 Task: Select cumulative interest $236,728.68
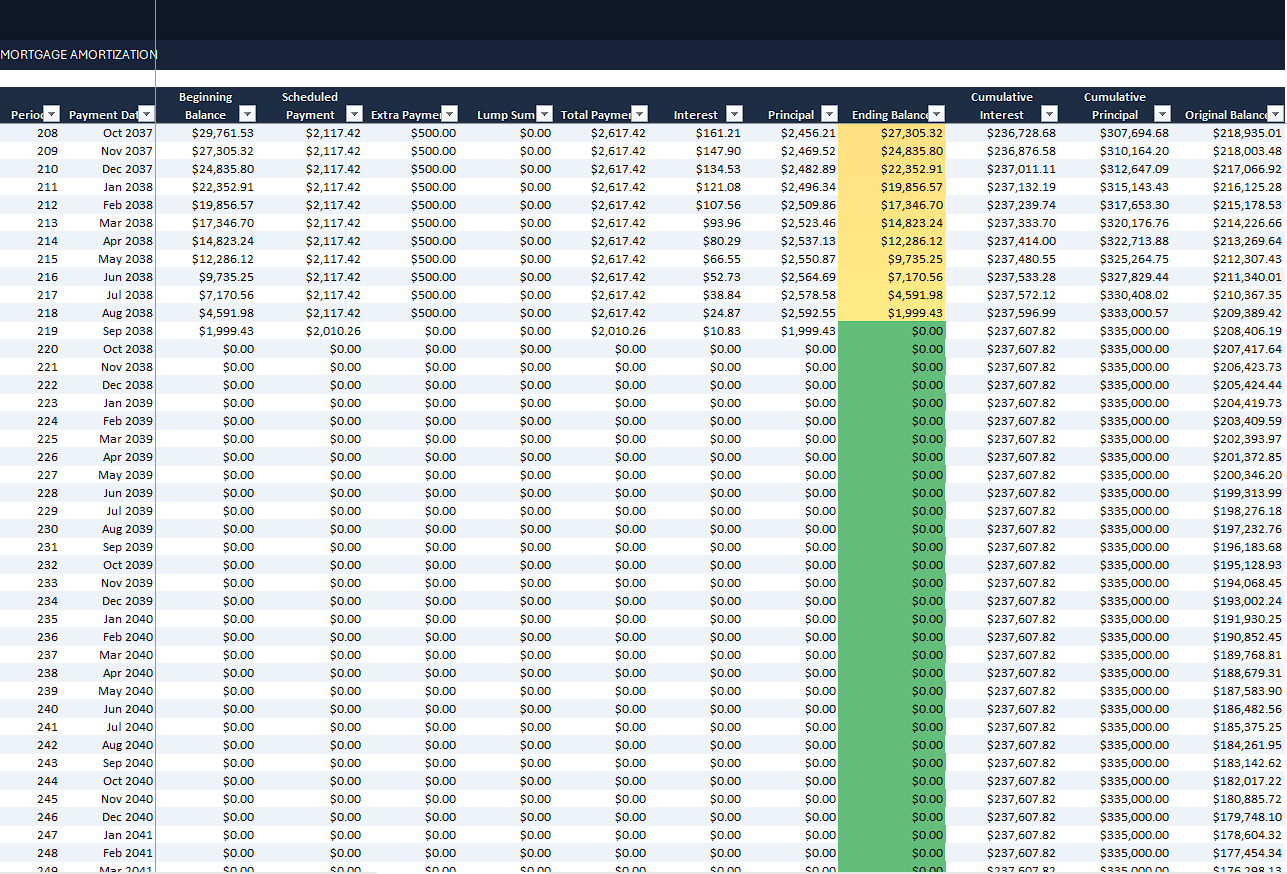[x=1020, y=133]
